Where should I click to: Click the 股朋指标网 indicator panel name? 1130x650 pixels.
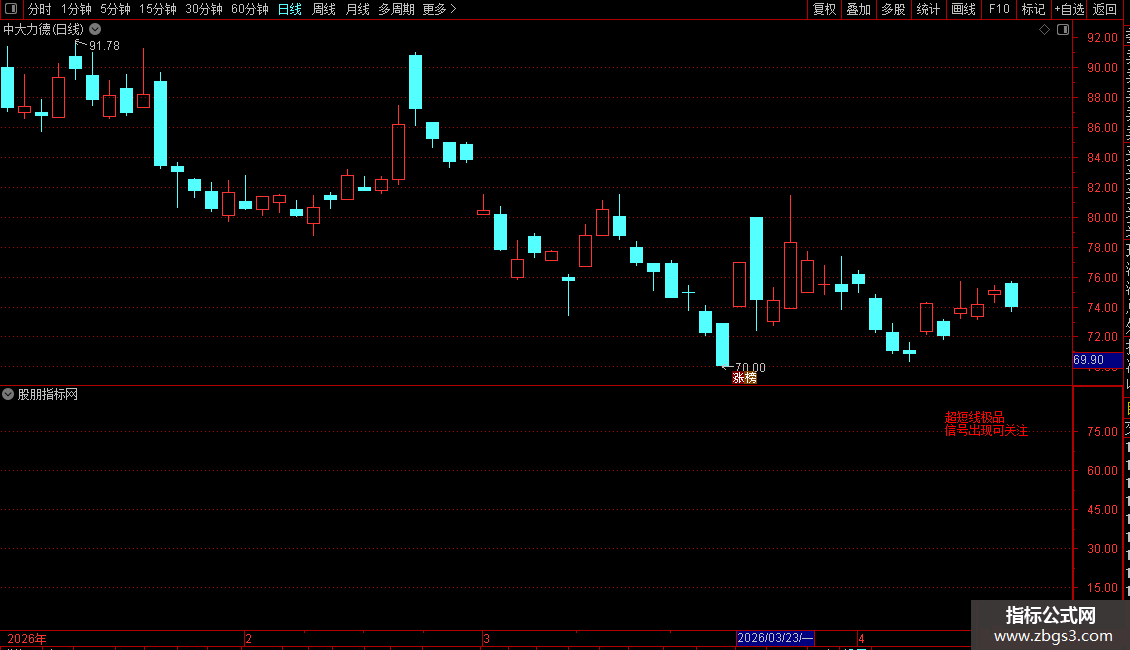(48, 394)
